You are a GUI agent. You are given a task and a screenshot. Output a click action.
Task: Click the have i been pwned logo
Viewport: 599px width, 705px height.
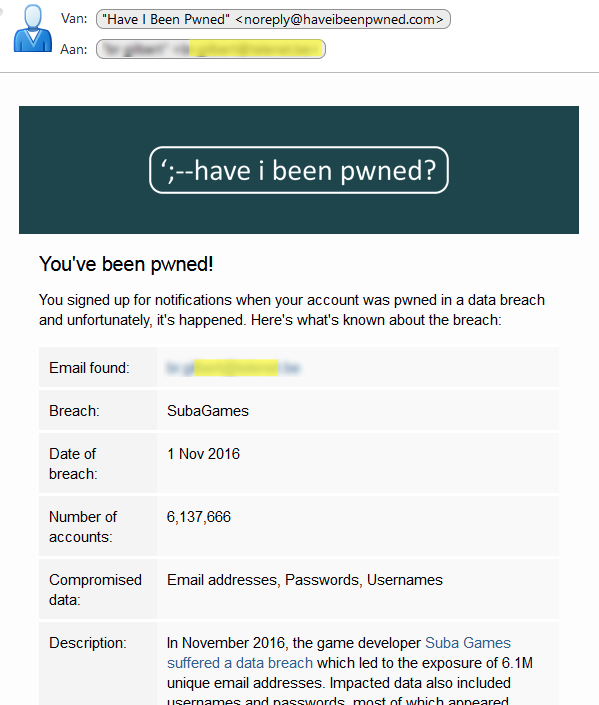coord(299,170)
